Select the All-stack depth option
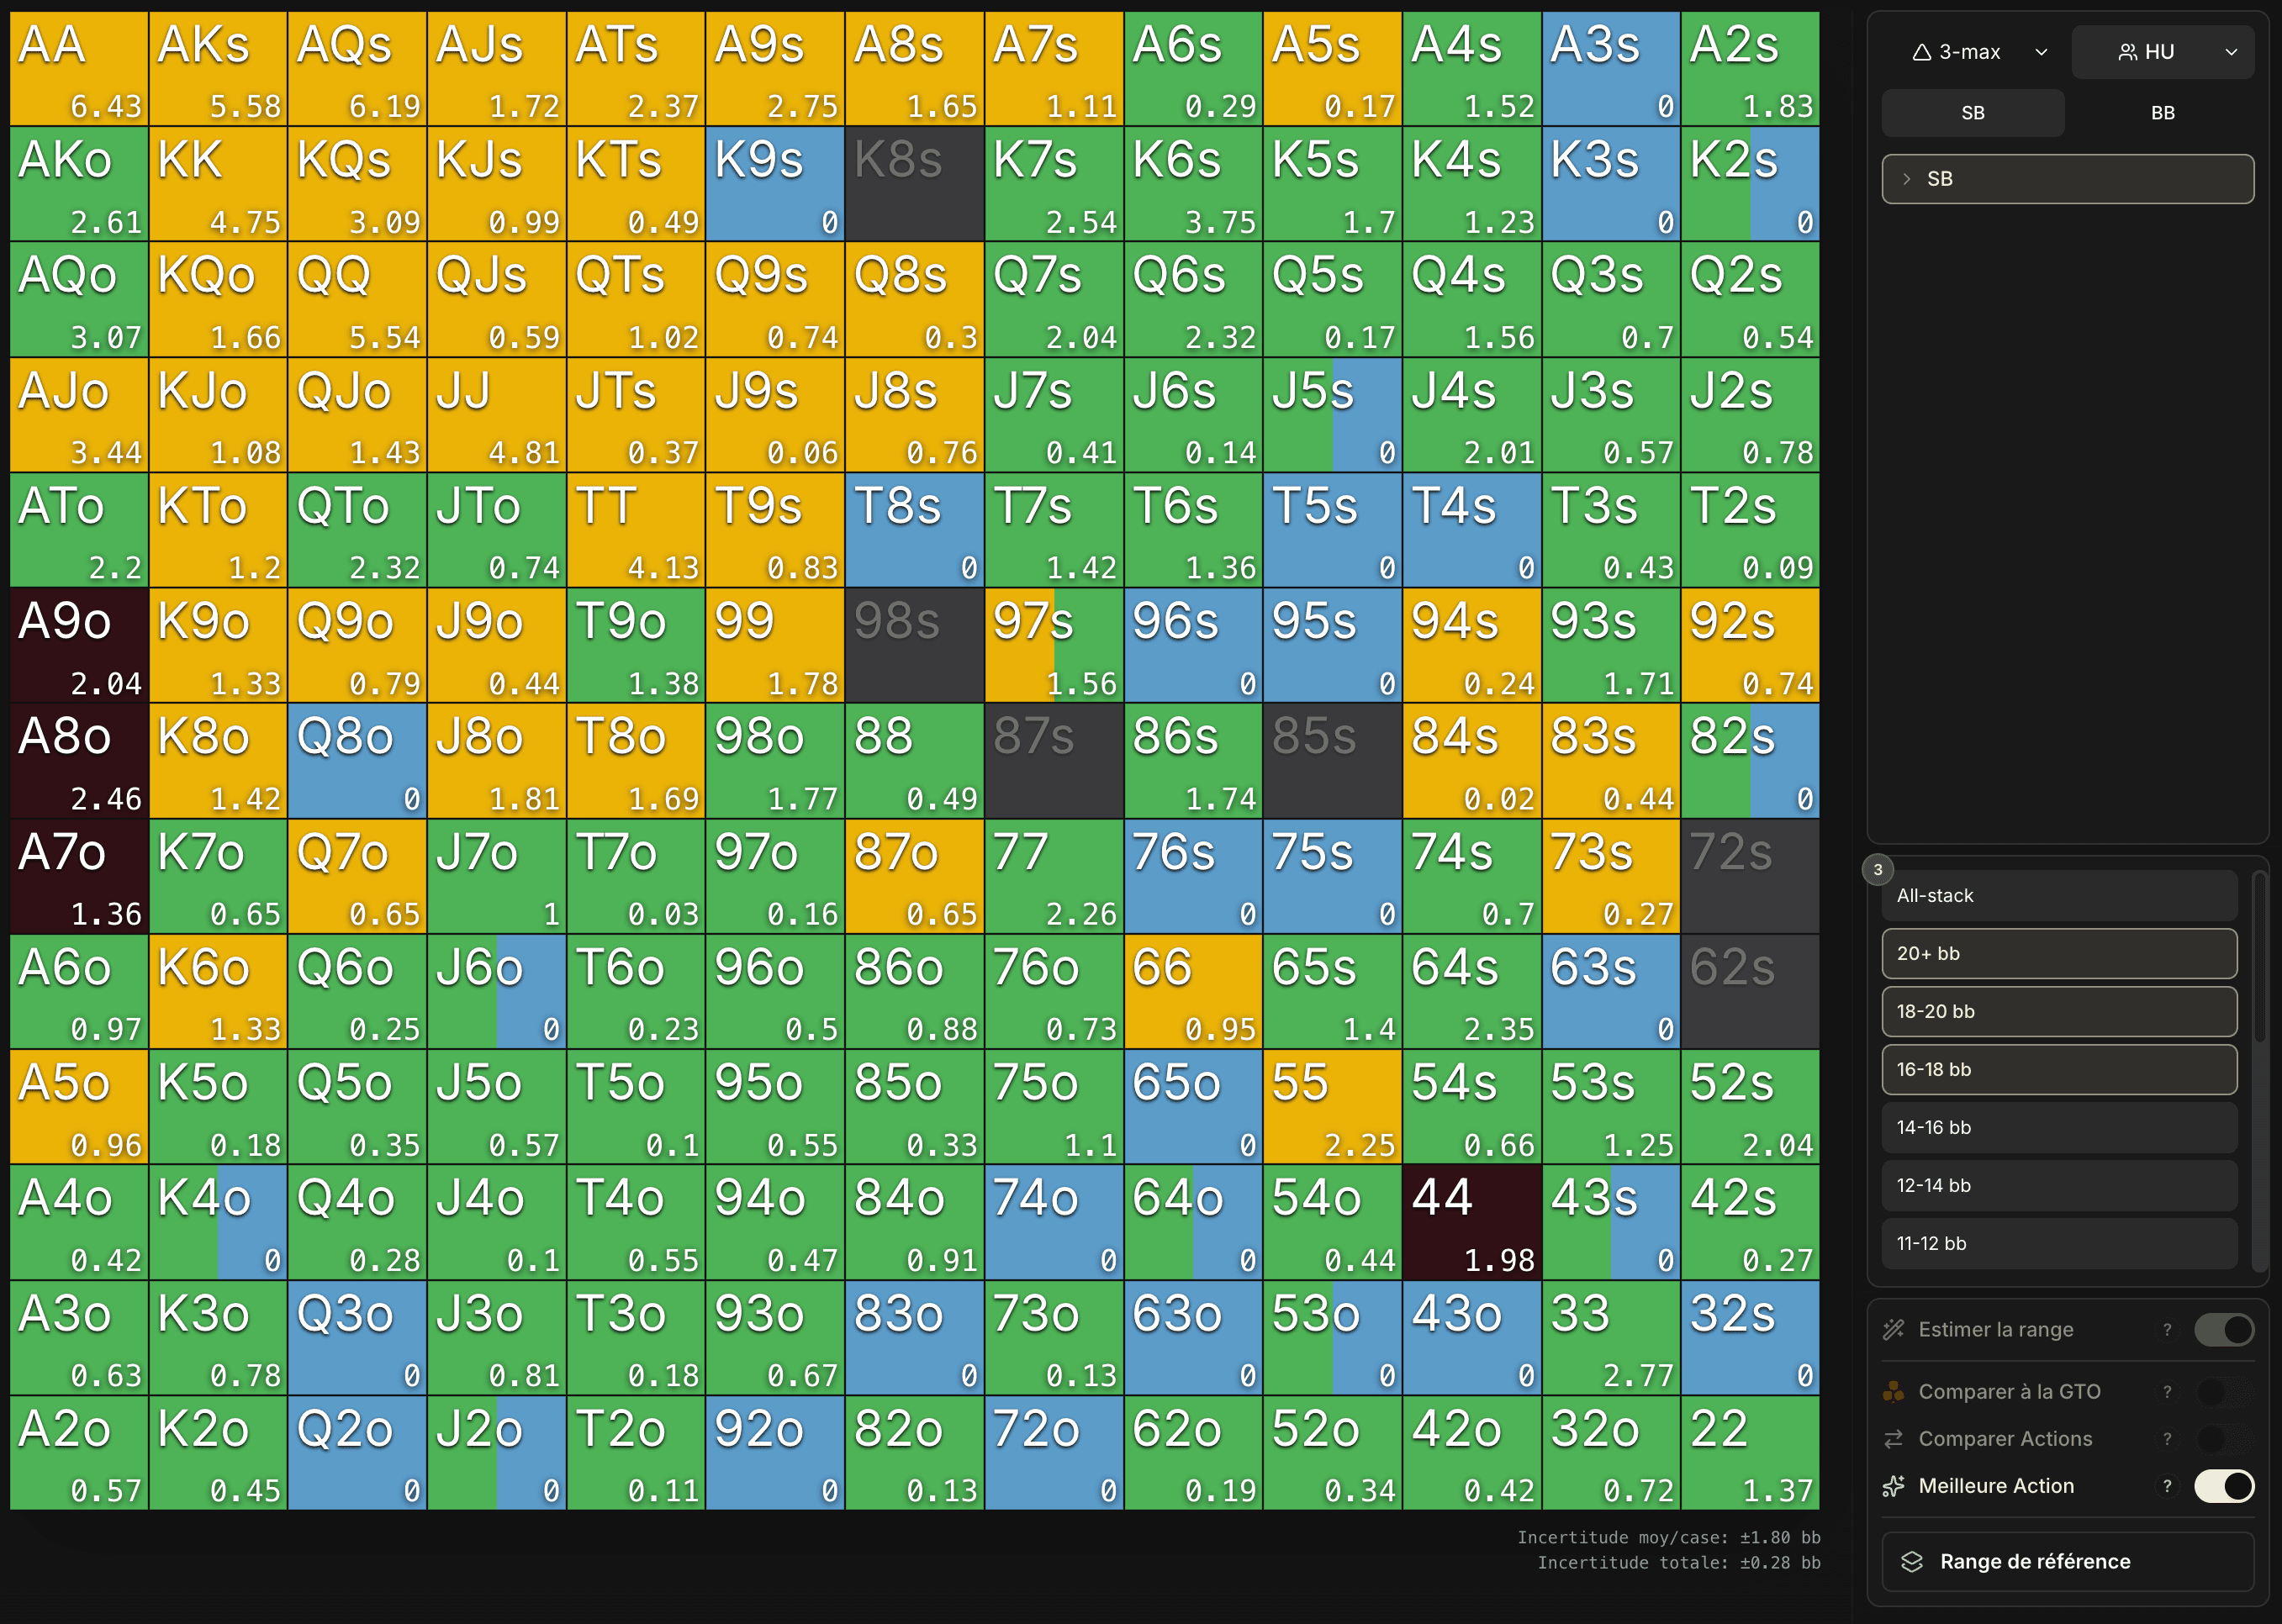Image resolution: width=2282 pixels, height=1624 pixels. [2059, 896]
